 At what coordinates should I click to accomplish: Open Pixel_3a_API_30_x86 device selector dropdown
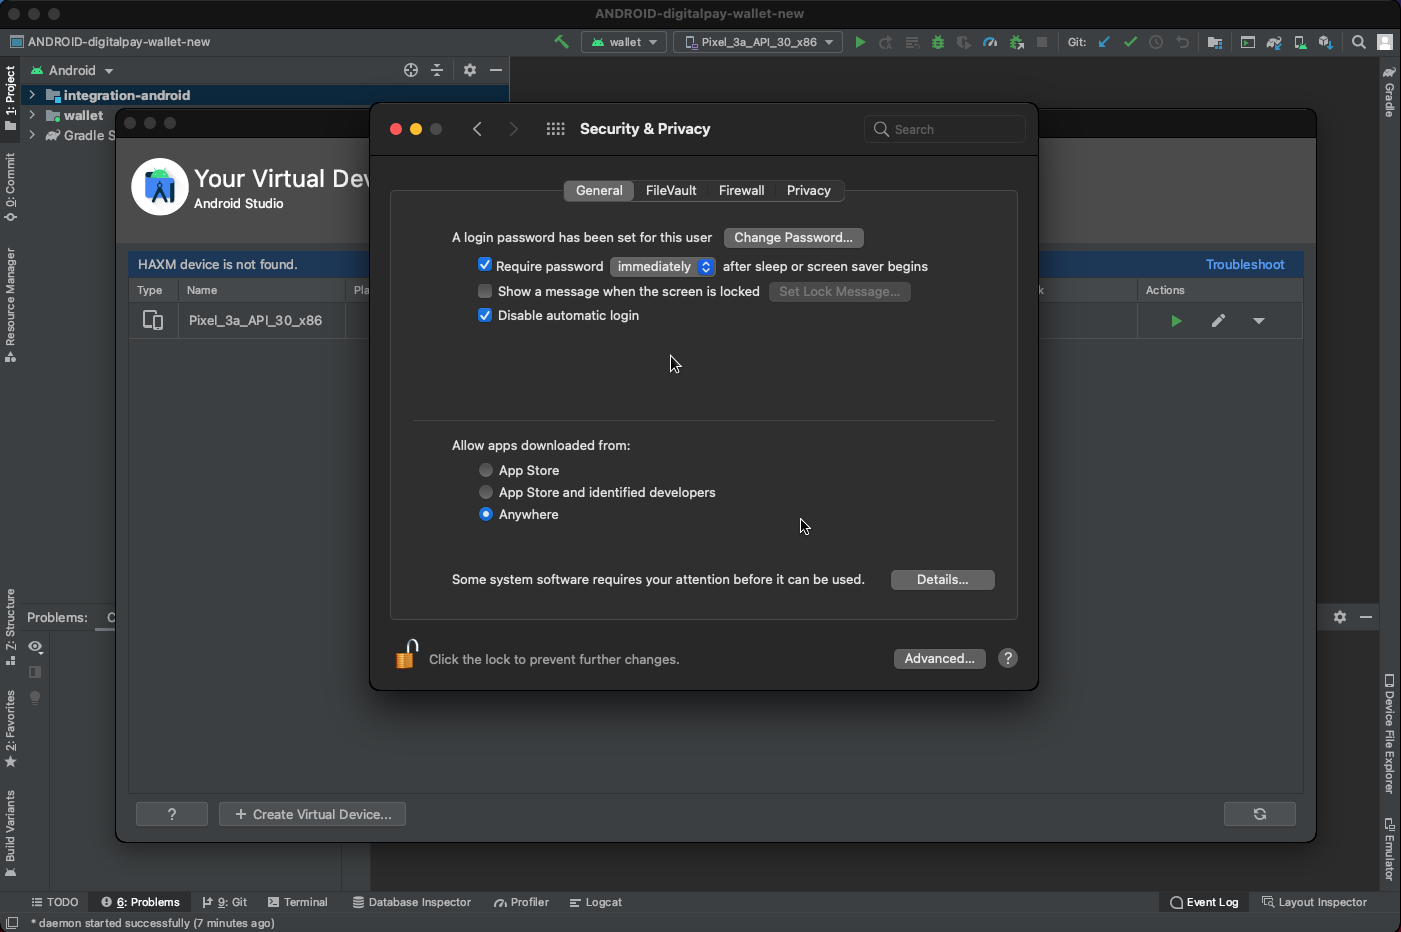tap(758, 42)
